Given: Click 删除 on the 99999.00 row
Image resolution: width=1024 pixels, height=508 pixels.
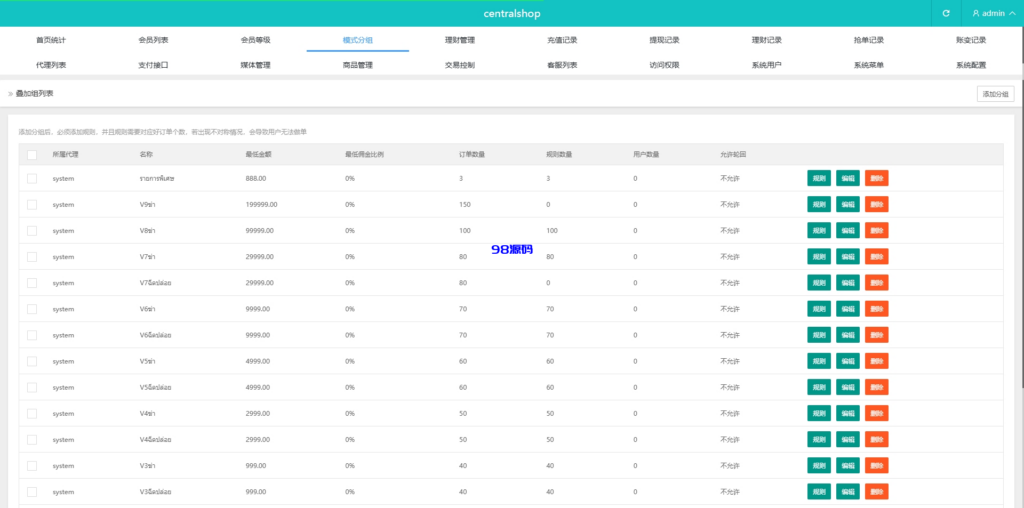Looking at the screenshot, I should (876, 230).
